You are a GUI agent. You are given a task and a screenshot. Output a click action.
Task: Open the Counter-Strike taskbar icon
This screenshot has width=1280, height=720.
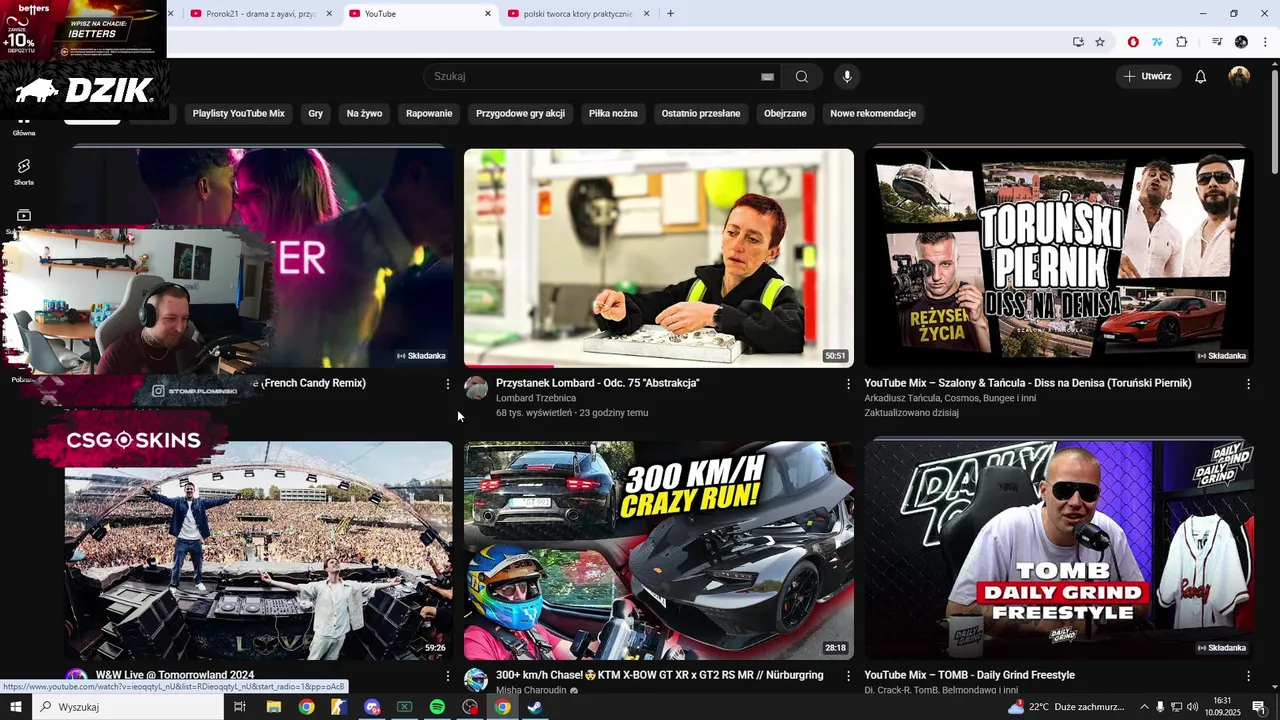(x=338, y=707)
